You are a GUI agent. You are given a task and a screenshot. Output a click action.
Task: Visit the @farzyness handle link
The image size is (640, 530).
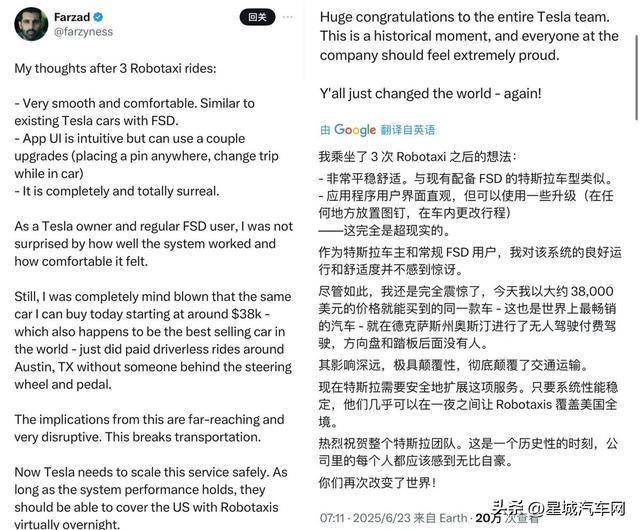pyautogui.click(x=83, y=32)
